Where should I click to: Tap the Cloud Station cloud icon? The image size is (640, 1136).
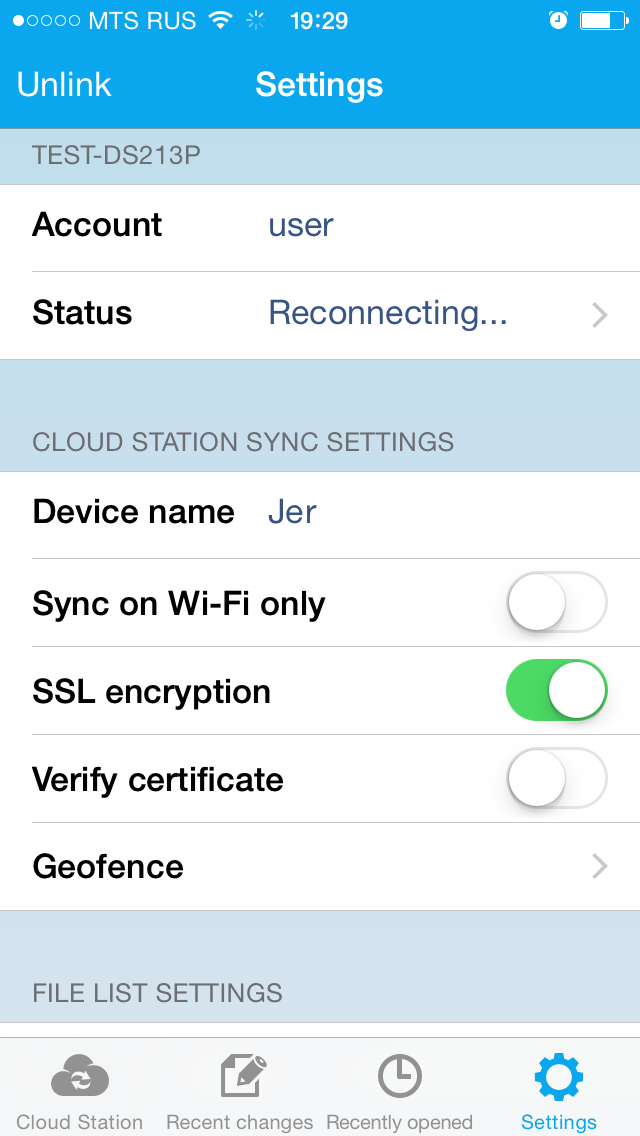pyautogui.click(x=80, y=1078)
